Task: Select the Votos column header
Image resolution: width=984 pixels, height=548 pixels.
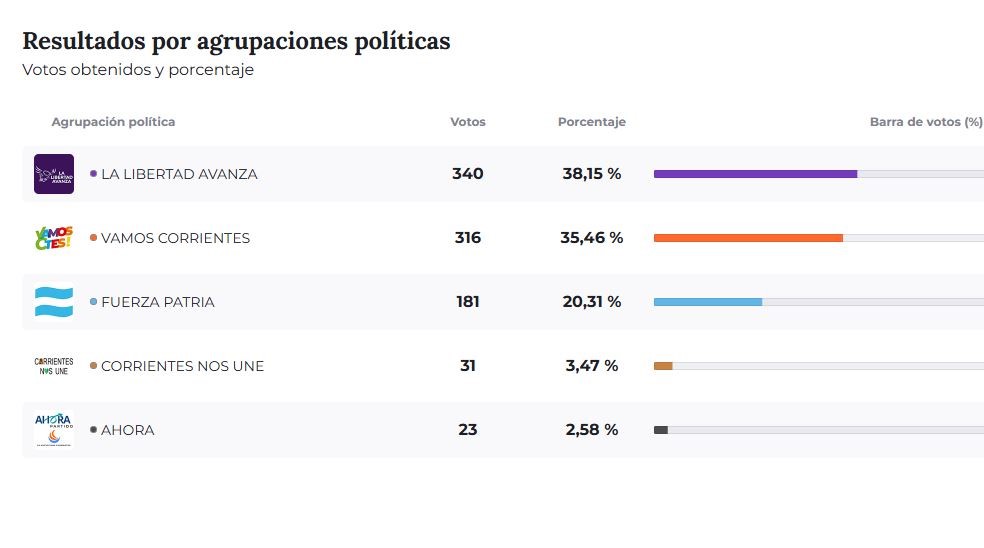Action: tap(467, 122)
